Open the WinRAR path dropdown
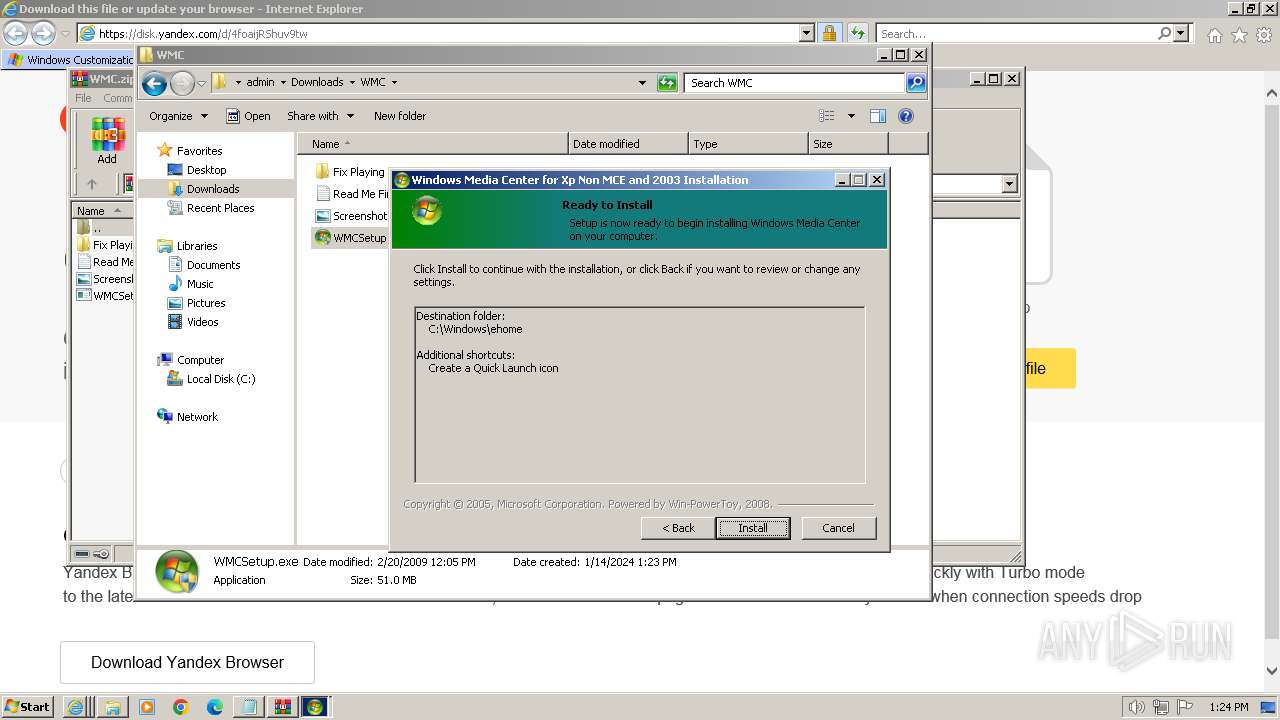 tap(1009, 184)
